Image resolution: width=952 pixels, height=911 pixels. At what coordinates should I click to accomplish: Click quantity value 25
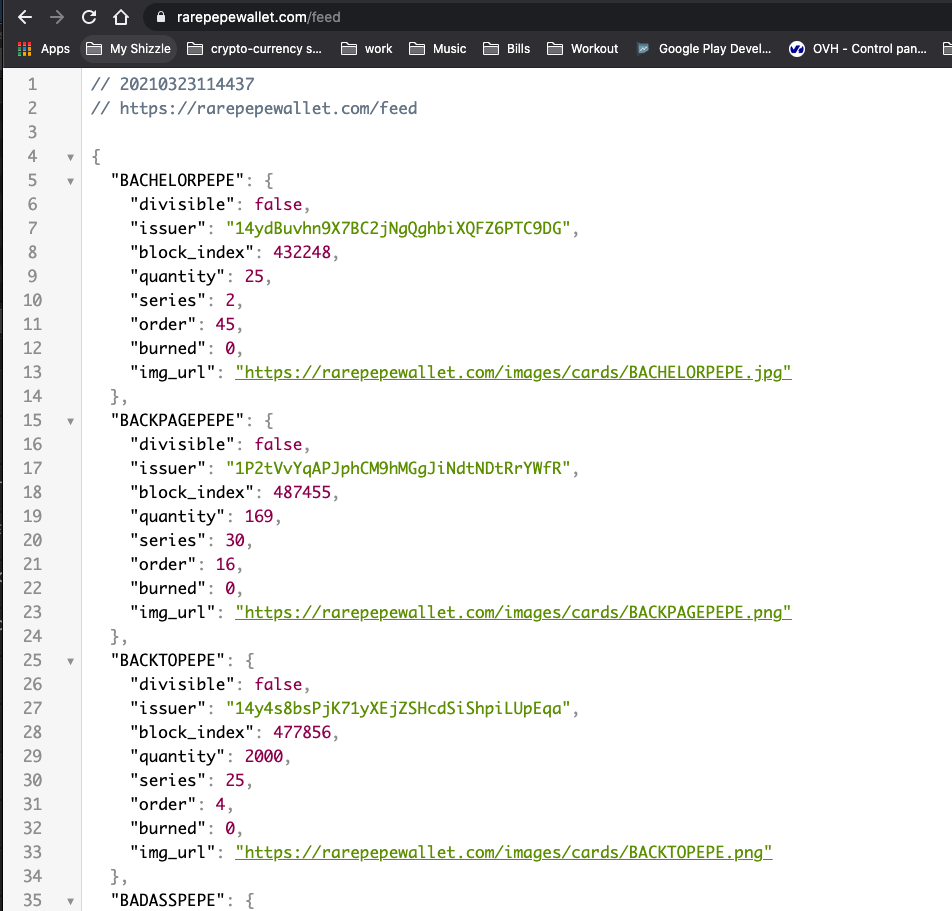[x=254, y=276]
